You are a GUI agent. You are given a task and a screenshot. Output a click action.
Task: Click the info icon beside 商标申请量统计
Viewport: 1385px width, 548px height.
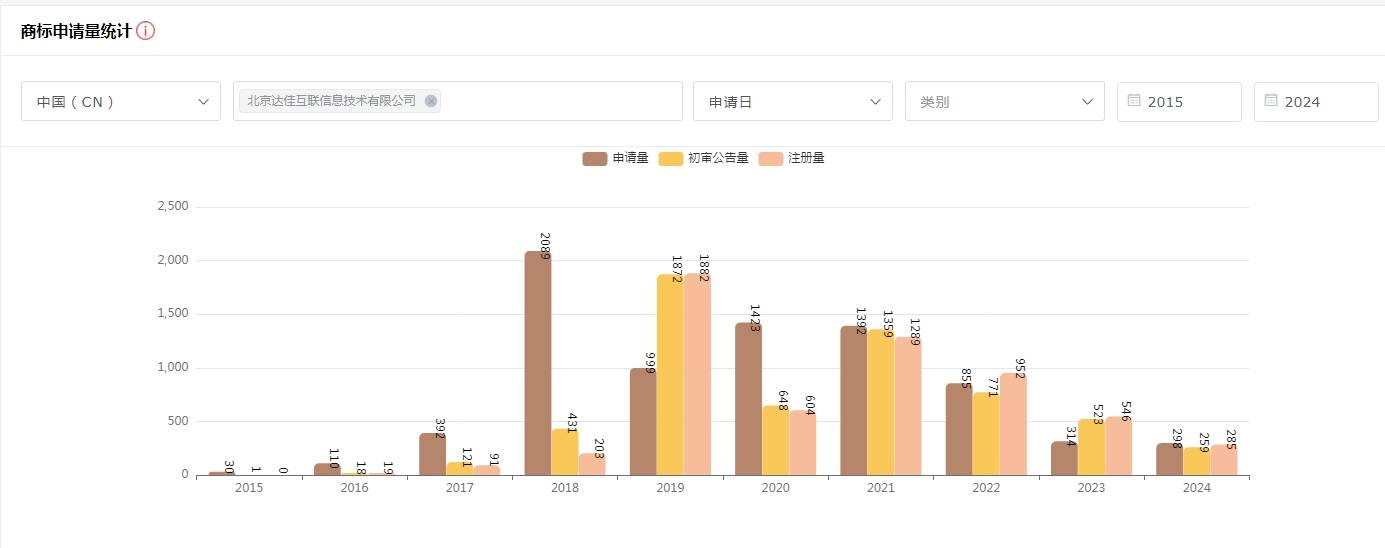coord(146,31)
